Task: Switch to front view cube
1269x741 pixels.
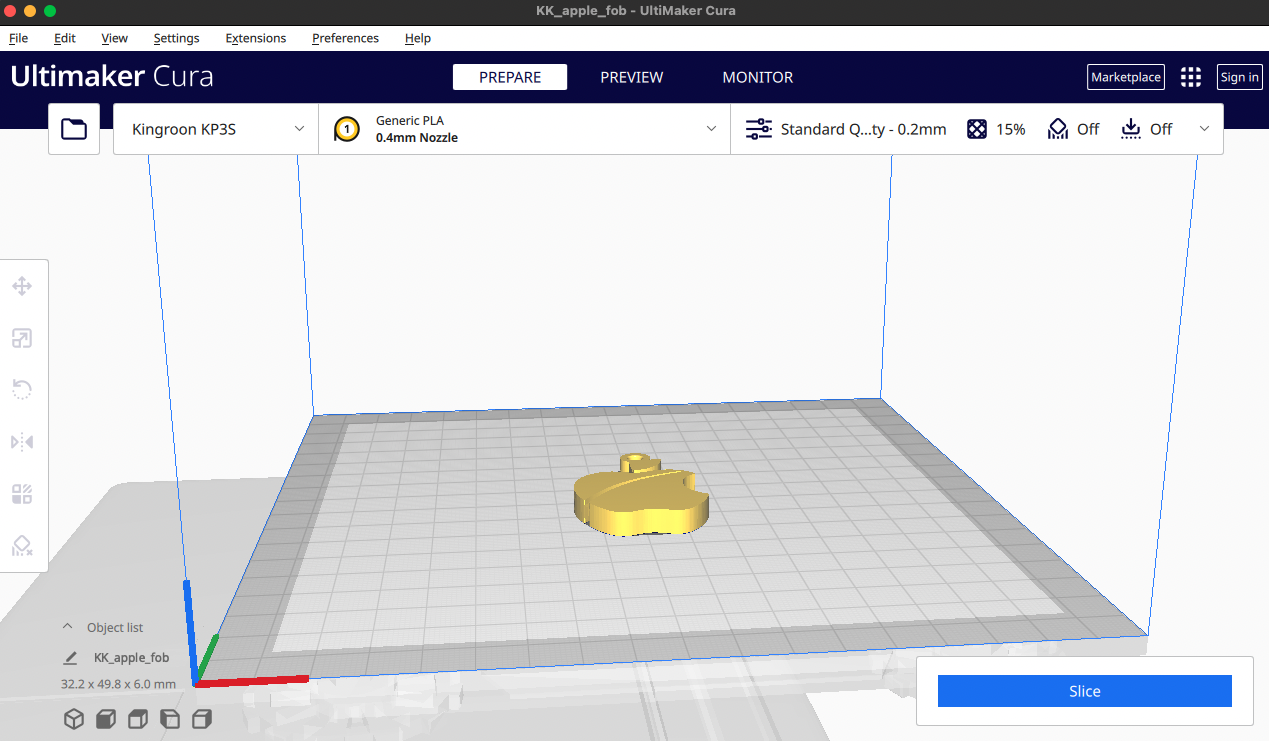Action: click(x=106, y=718)
